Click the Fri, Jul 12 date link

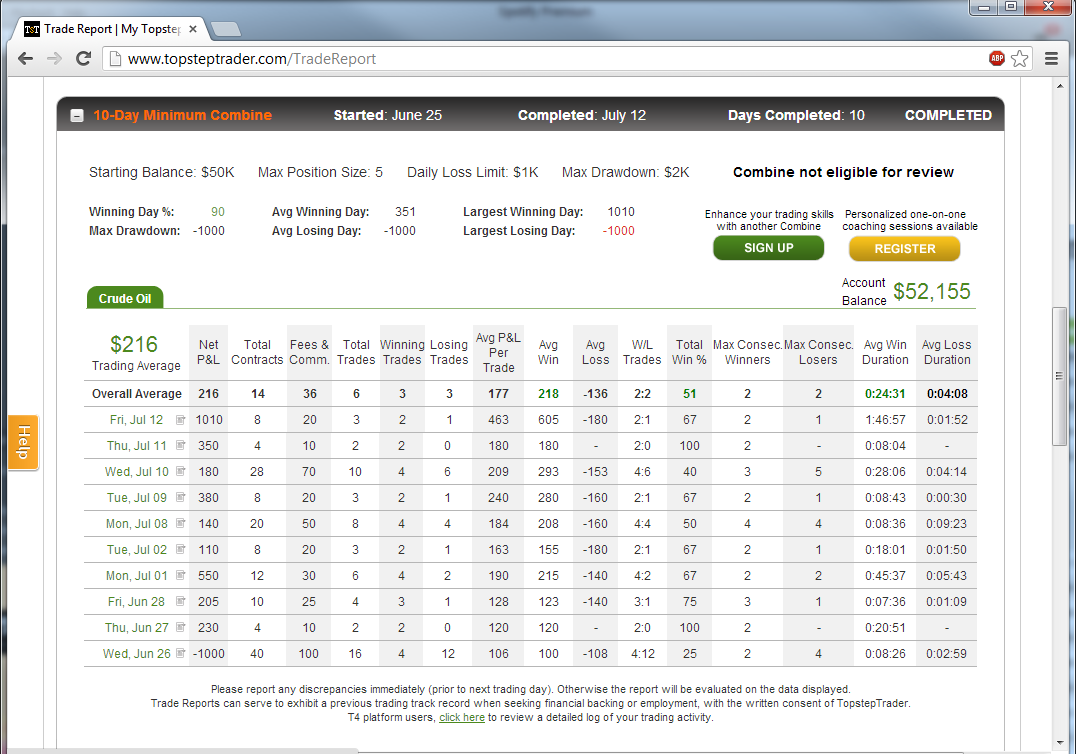[136, 420]
